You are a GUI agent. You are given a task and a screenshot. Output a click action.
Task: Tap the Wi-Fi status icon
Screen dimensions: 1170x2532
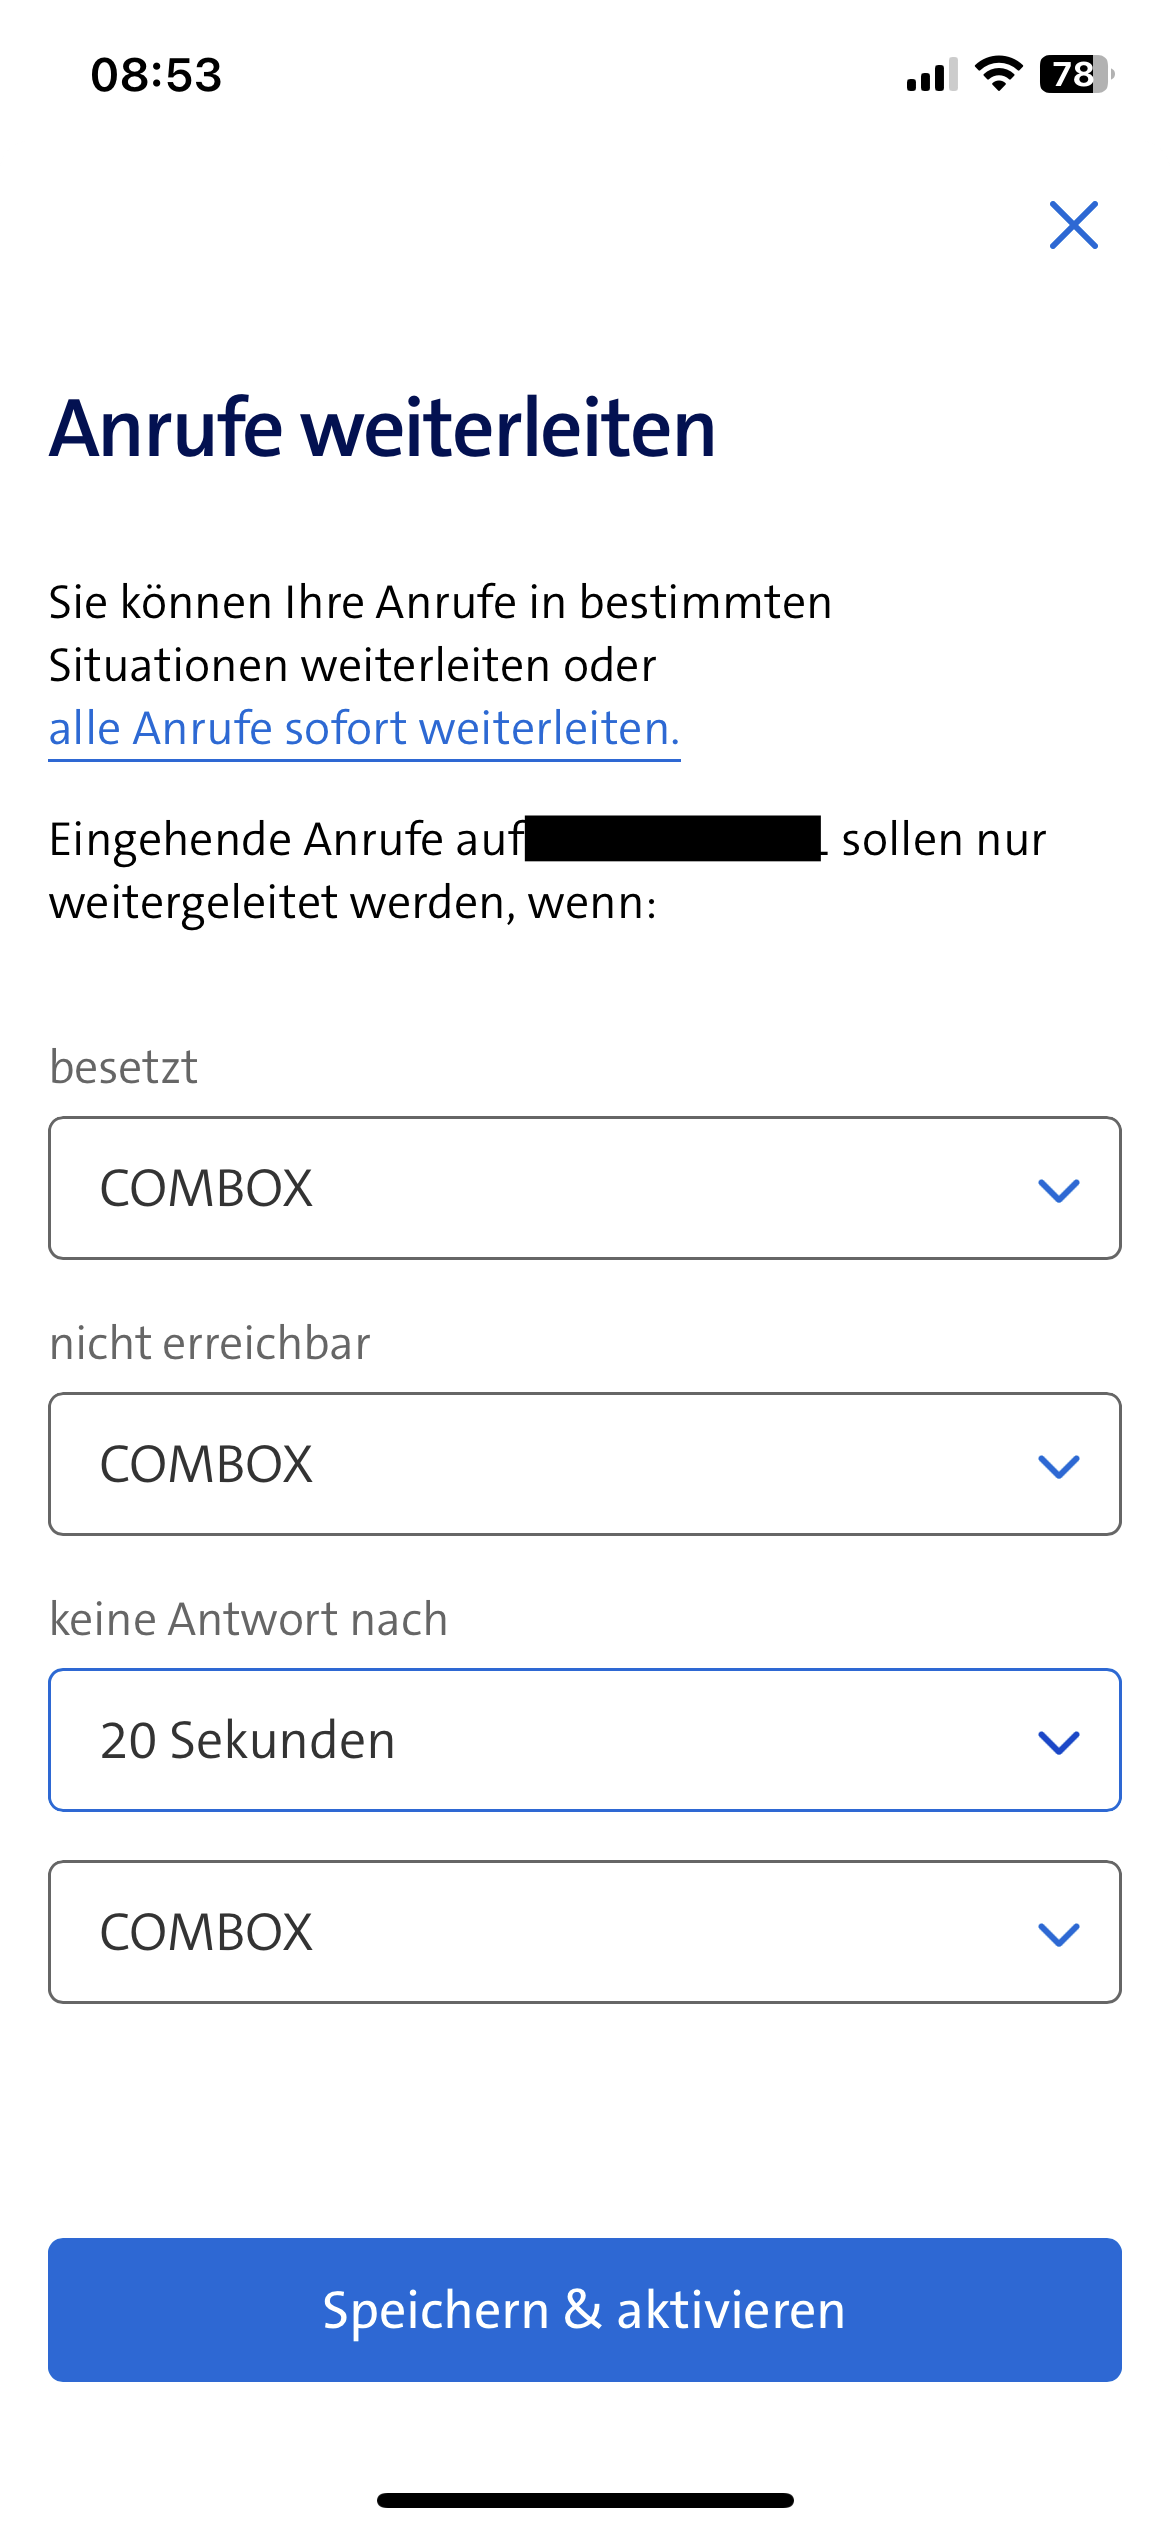998,74
